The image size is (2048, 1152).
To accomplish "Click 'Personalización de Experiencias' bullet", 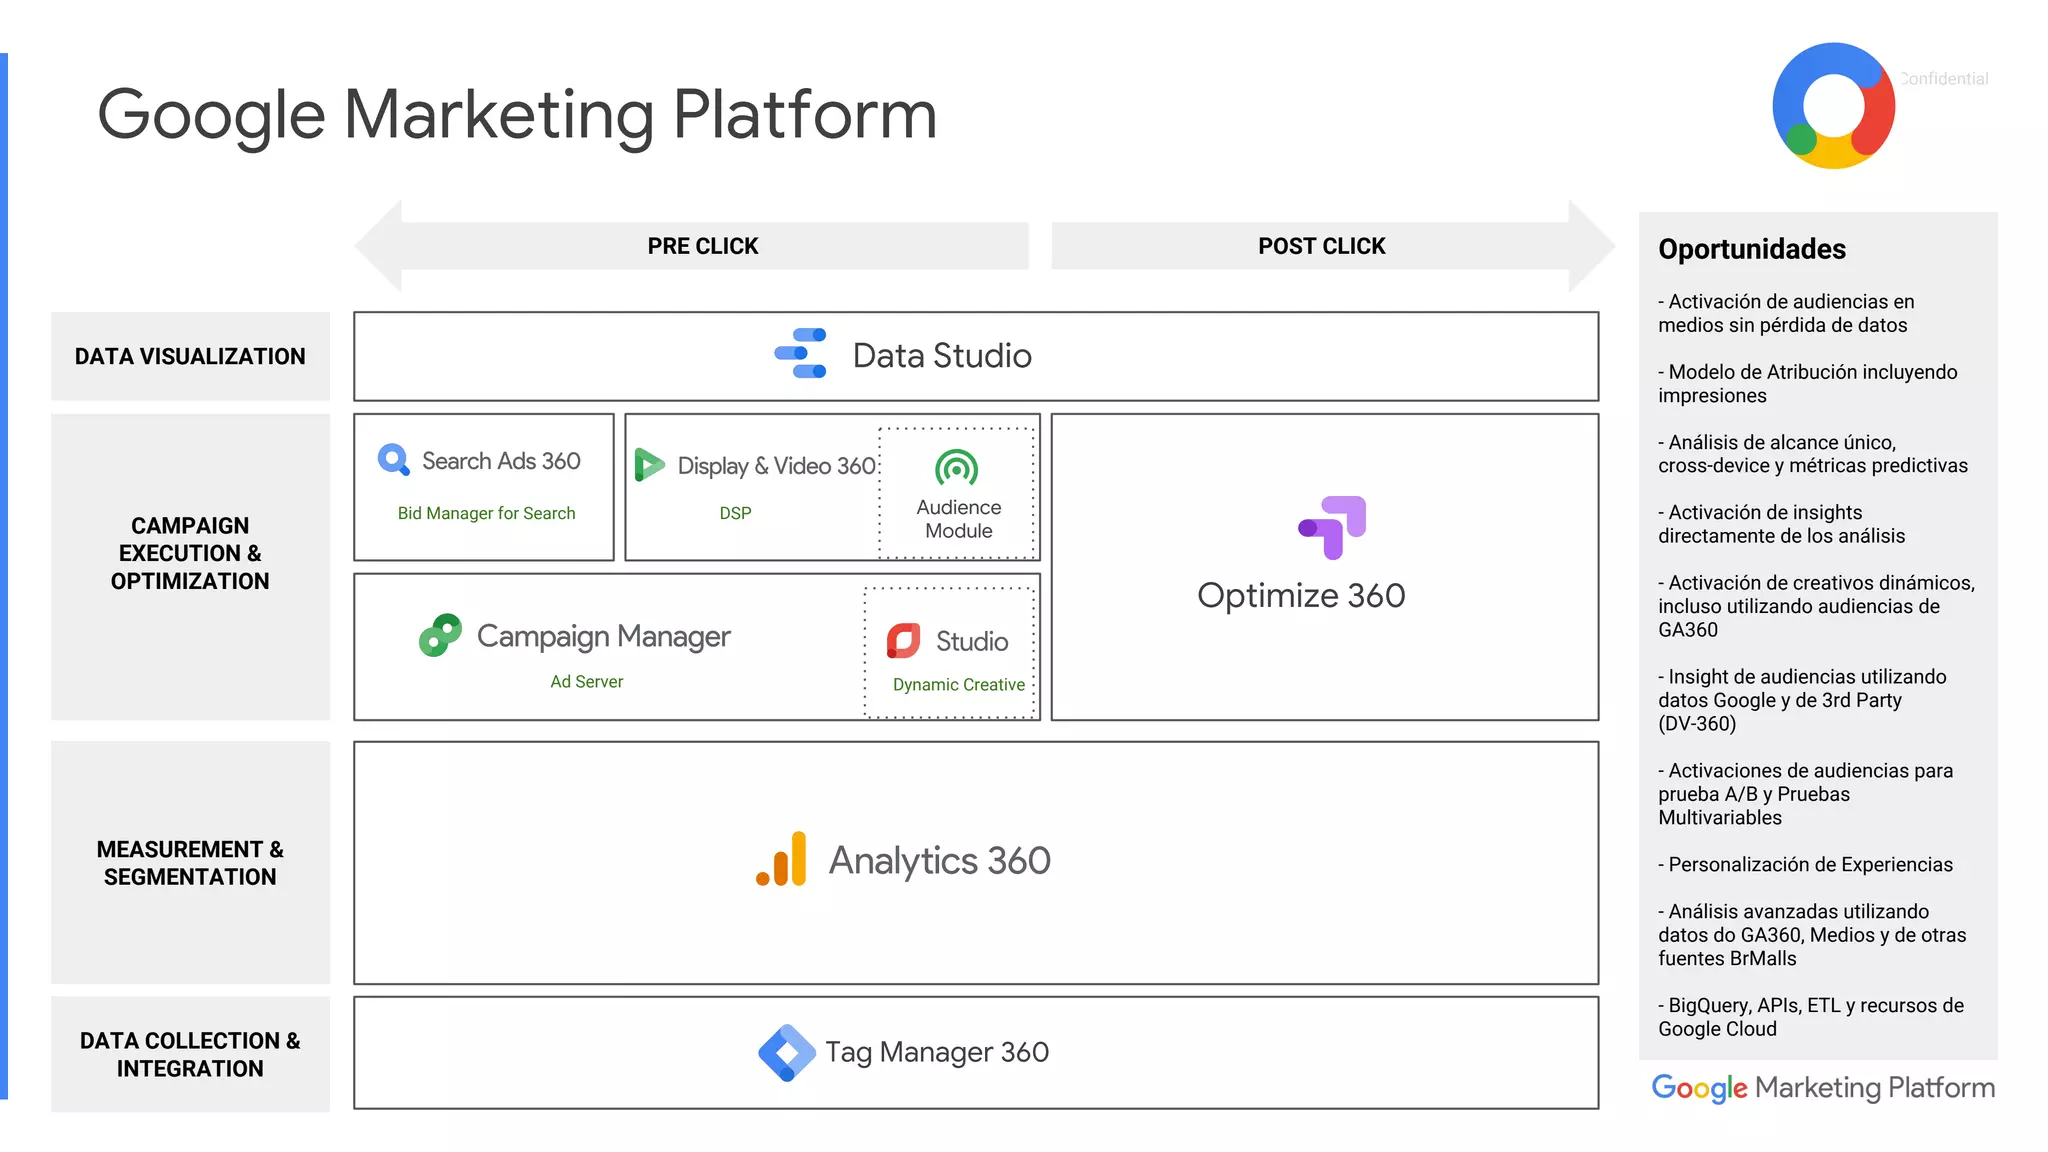I will [x=1806, y=865].
